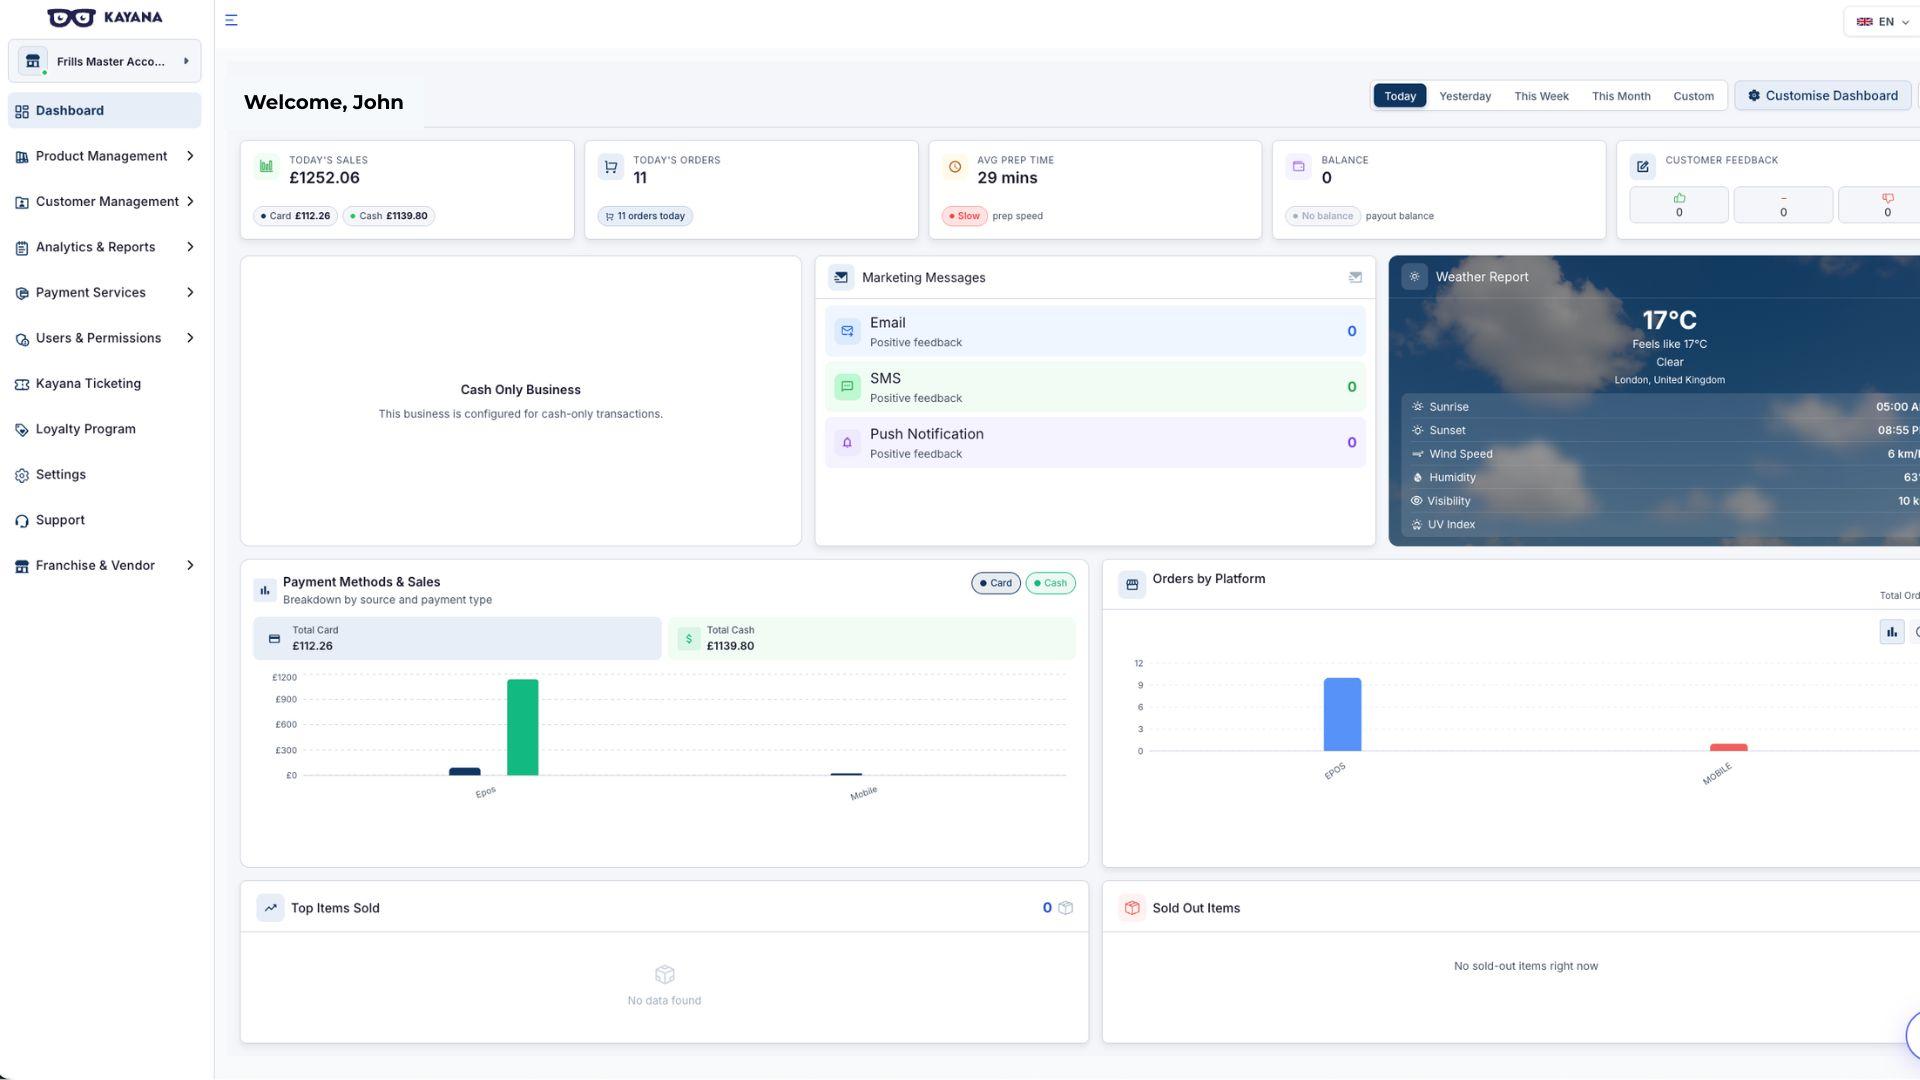
Task: Collapse sidebar with the hamburger menu icon
Action: [231, 20]
